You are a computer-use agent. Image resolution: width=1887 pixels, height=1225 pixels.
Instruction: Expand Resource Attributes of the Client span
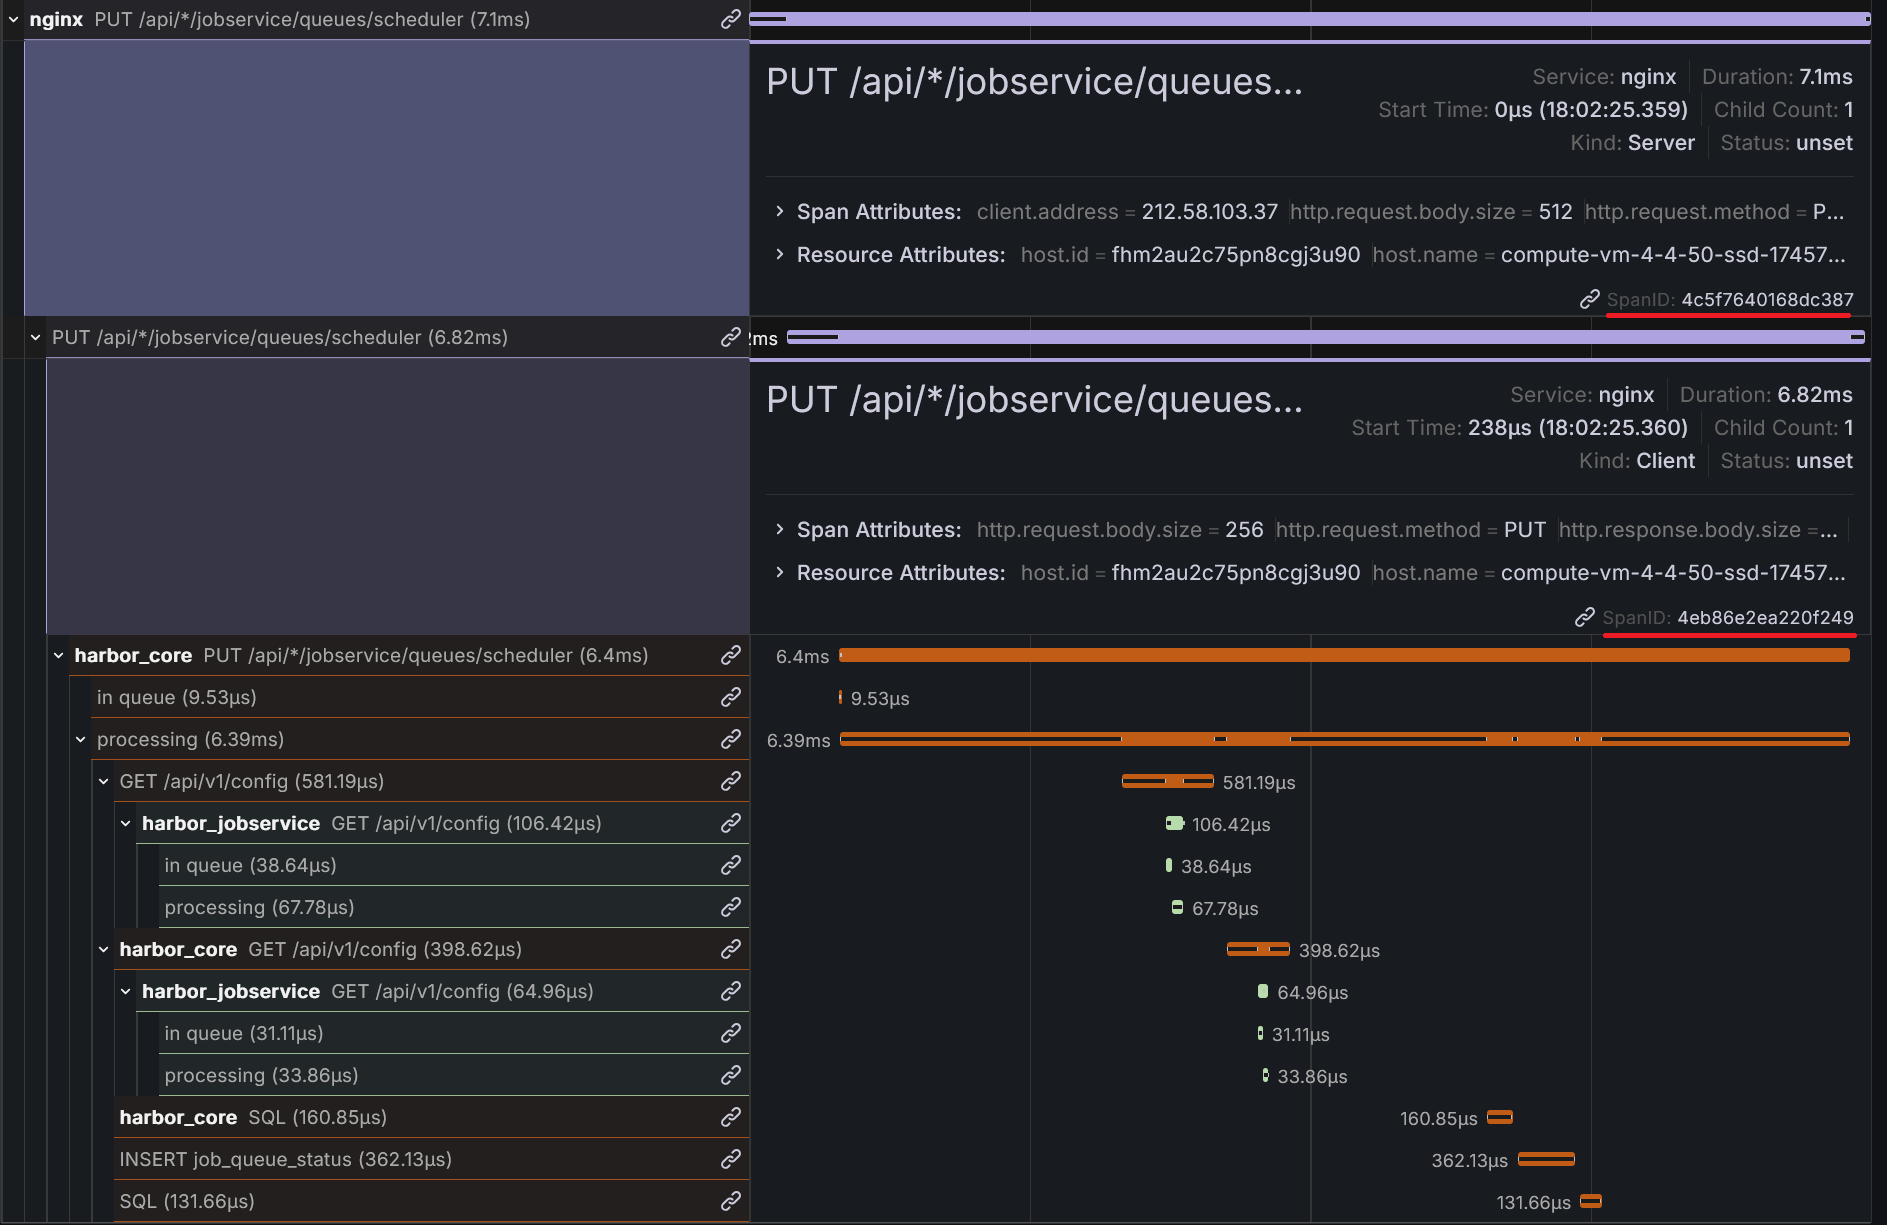coord(780,573)
